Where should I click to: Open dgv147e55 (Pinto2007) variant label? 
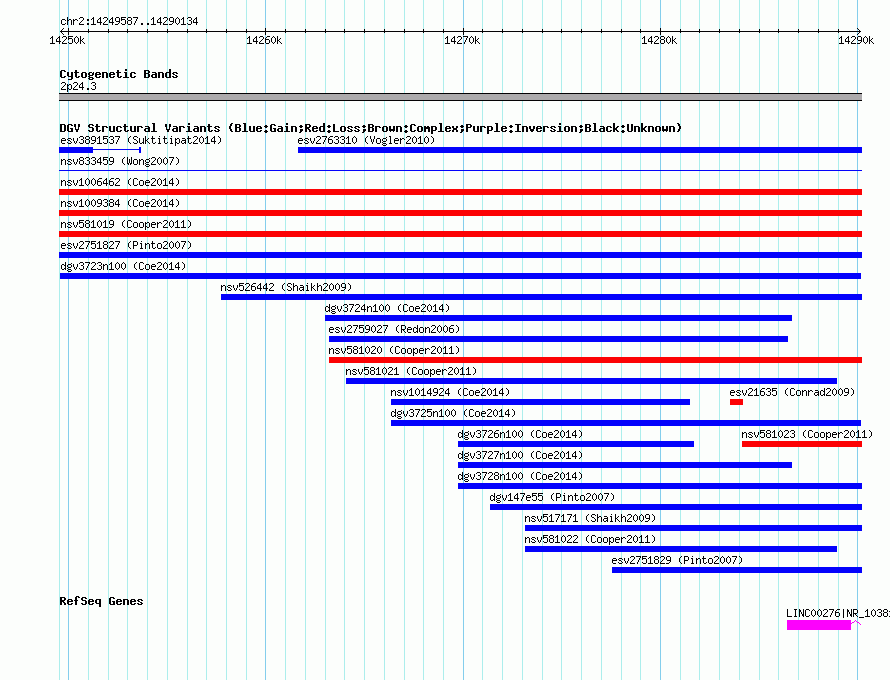(x=552, y=497)
